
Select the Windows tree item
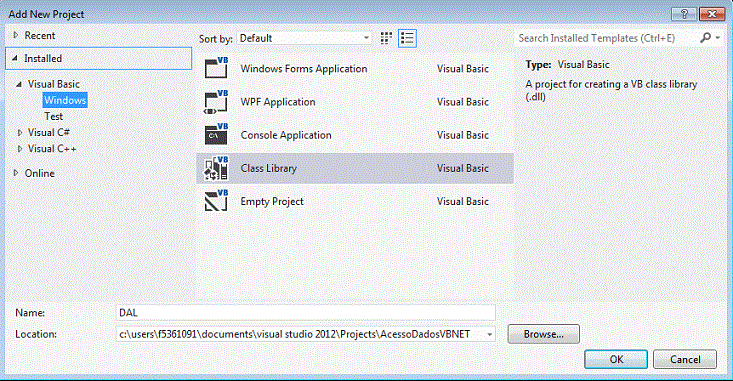pos(65,100)
